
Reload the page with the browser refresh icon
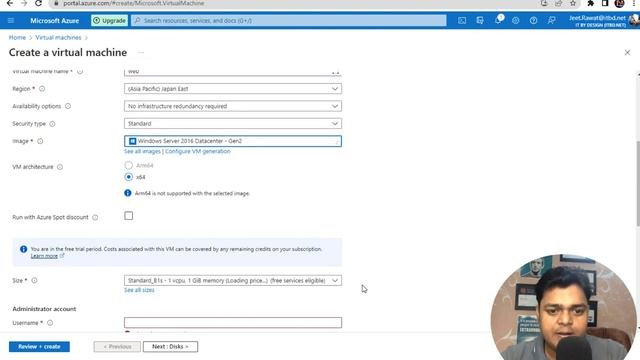tap(38, 3)
